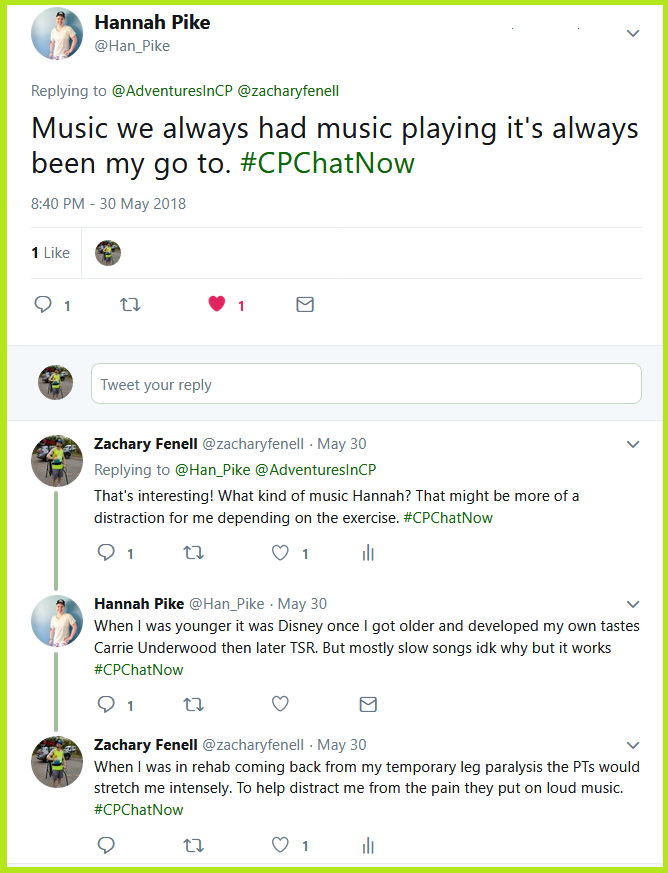Open main tweet's options chevron

click(x=632, y=33)
